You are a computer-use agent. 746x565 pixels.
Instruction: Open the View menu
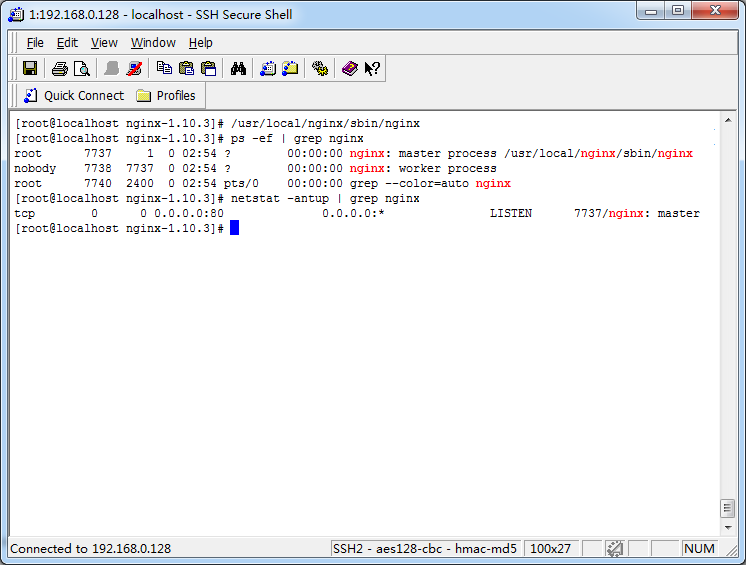click(104, 43)
